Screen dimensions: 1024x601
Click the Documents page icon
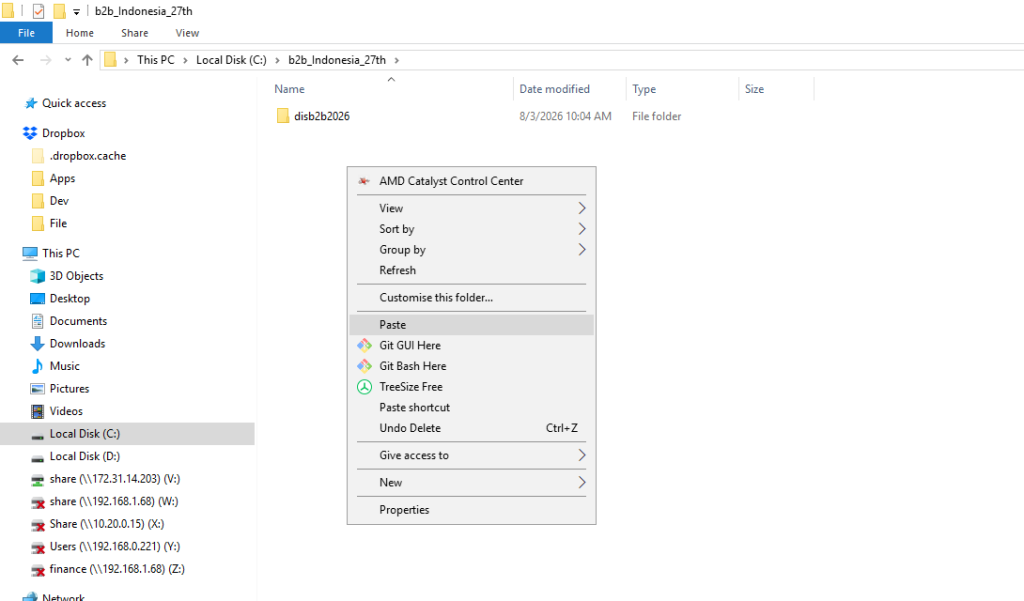(x=38, y=321)
